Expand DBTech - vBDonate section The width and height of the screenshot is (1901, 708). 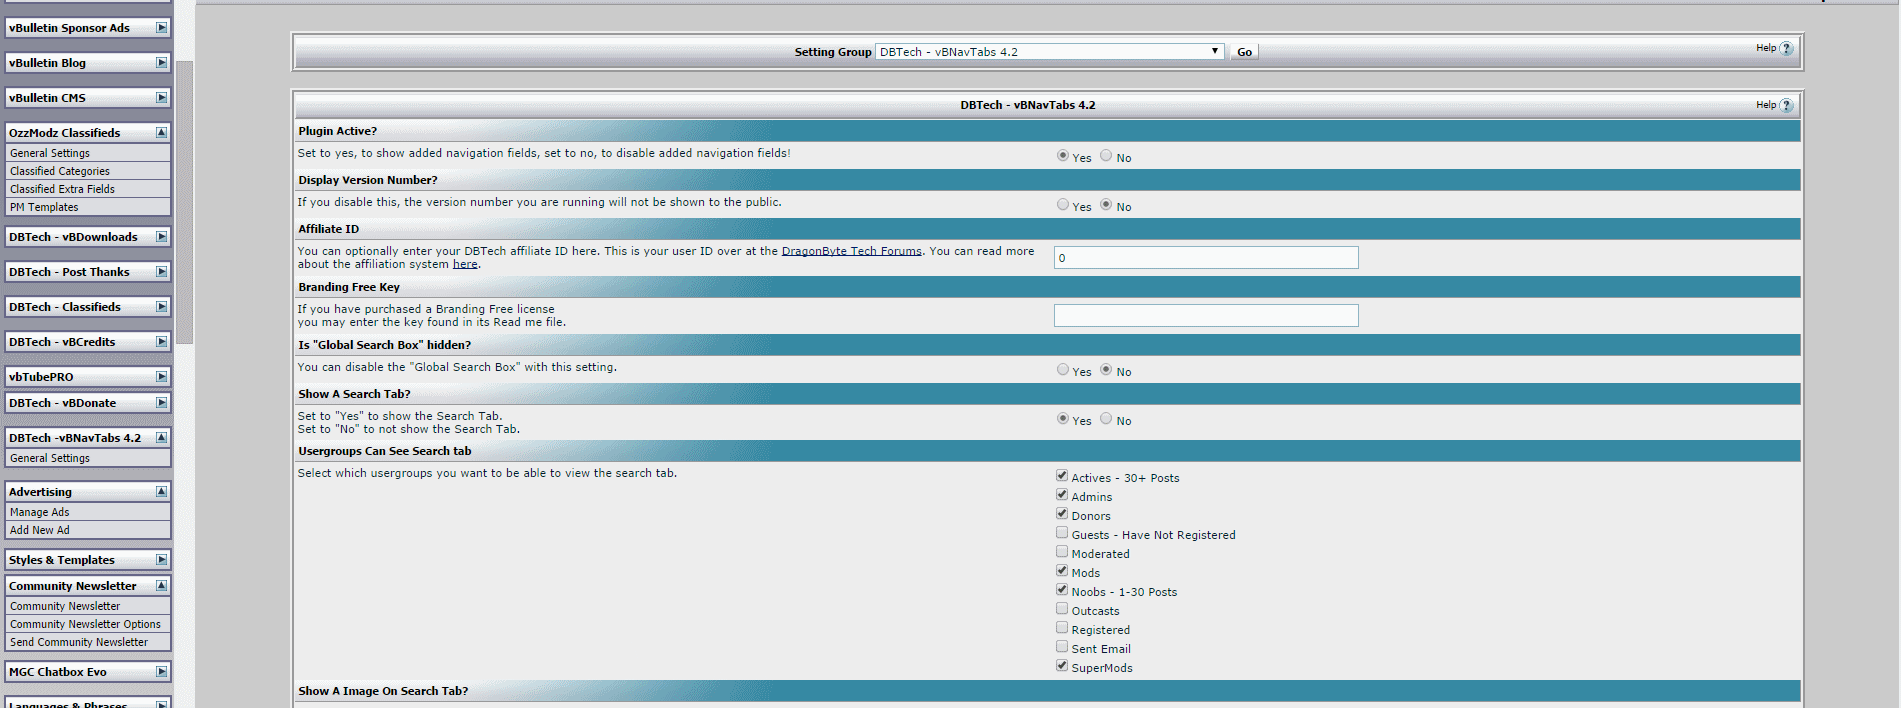[x=161, y=403]
